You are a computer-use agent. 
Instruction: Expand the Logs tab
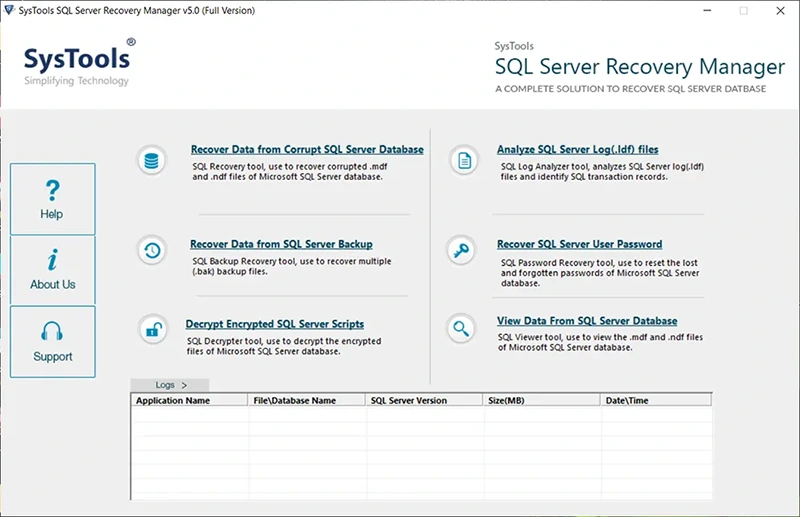coord(170,385)
